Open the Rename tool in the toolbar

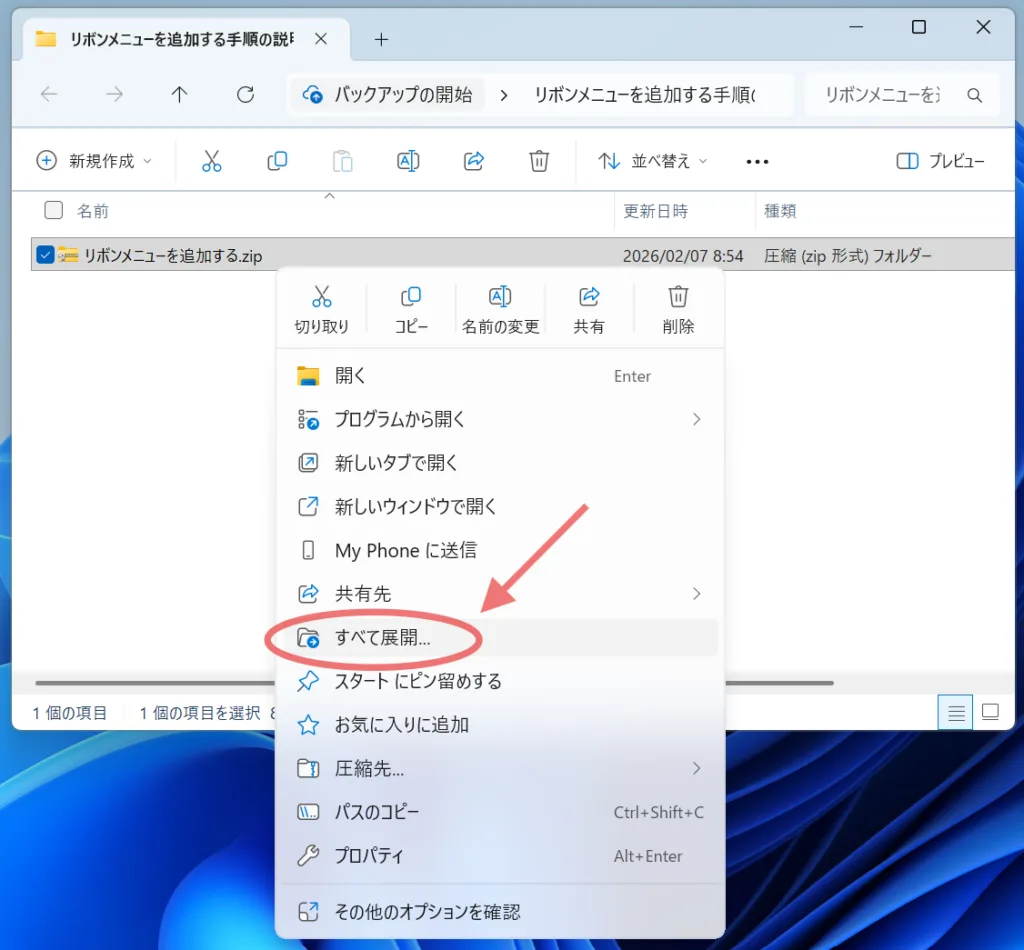(x=408, y=161)
